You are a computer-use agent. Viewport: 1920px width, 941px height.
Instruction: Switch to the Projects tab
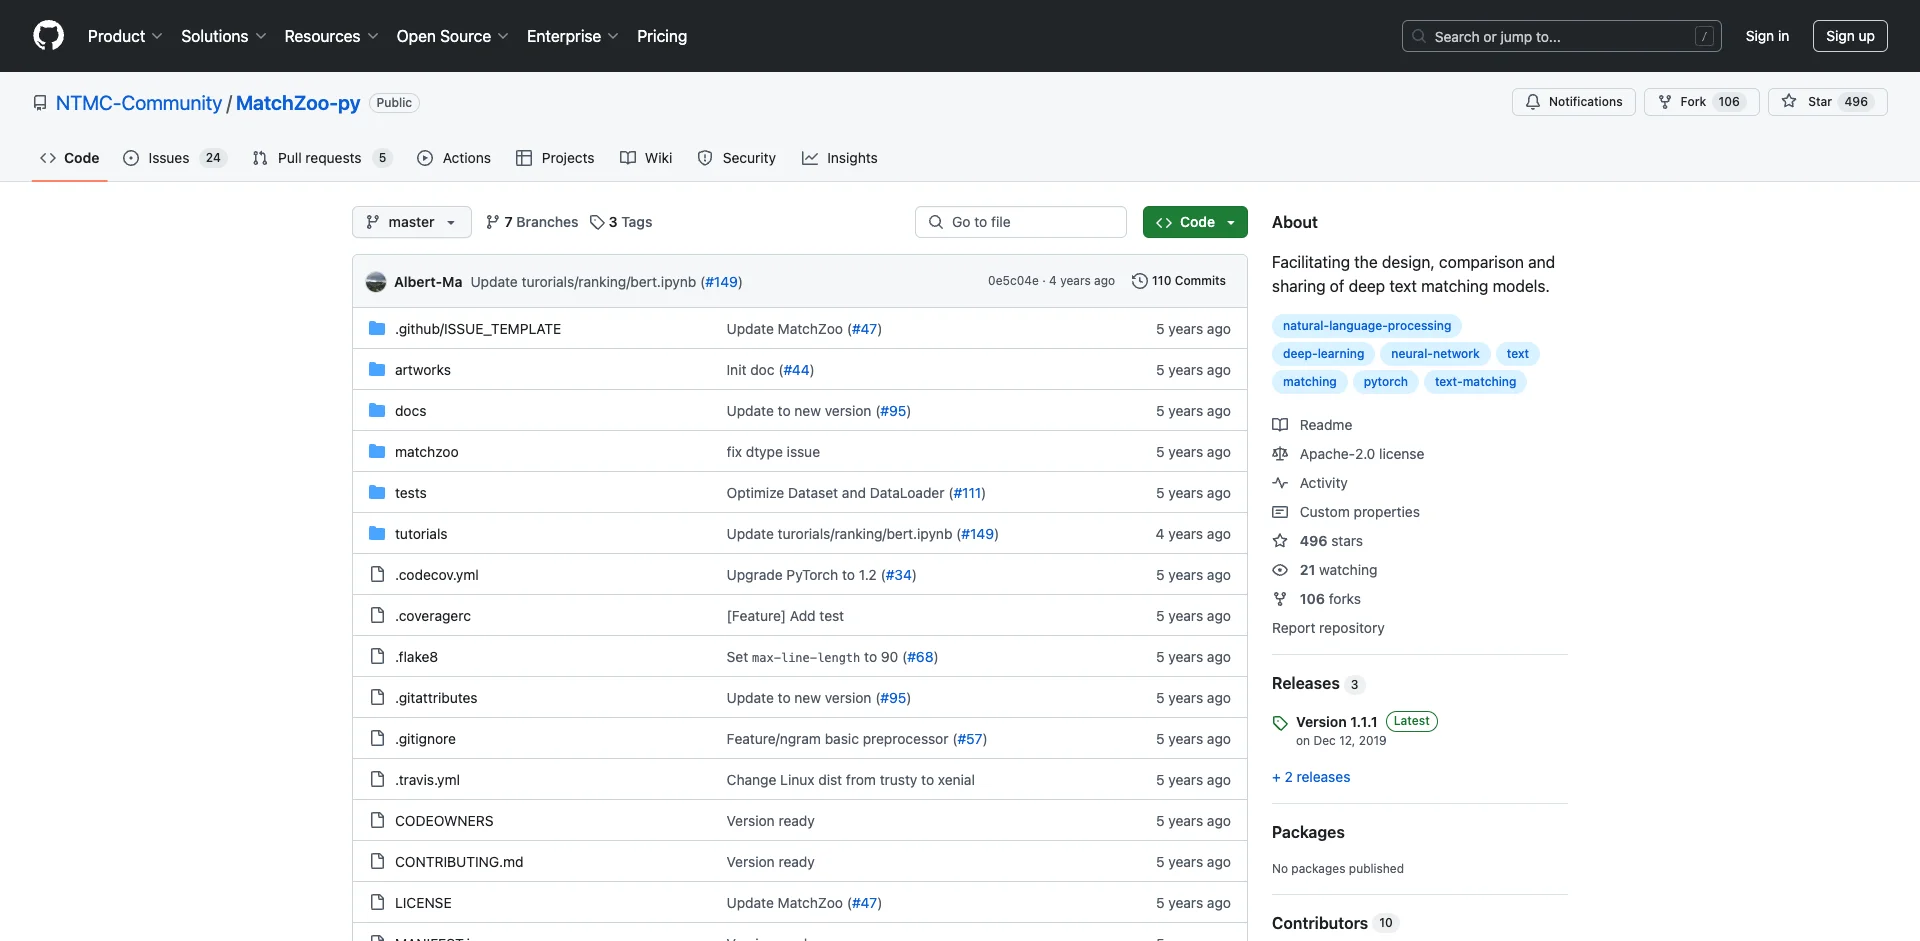point(555,158)
